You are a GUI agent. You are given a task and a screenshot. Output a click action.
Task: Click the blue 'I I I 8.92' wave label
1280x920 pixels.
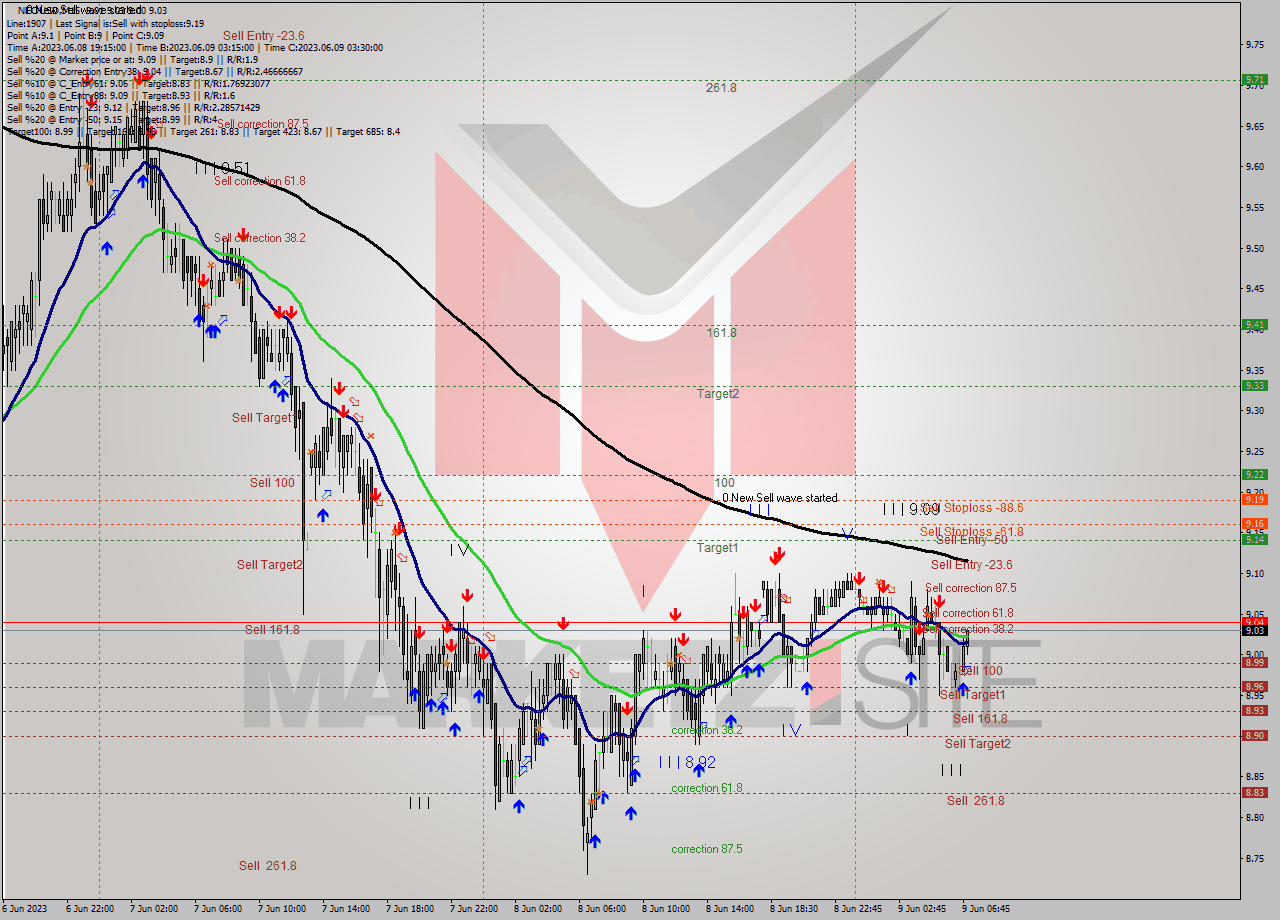687,762
